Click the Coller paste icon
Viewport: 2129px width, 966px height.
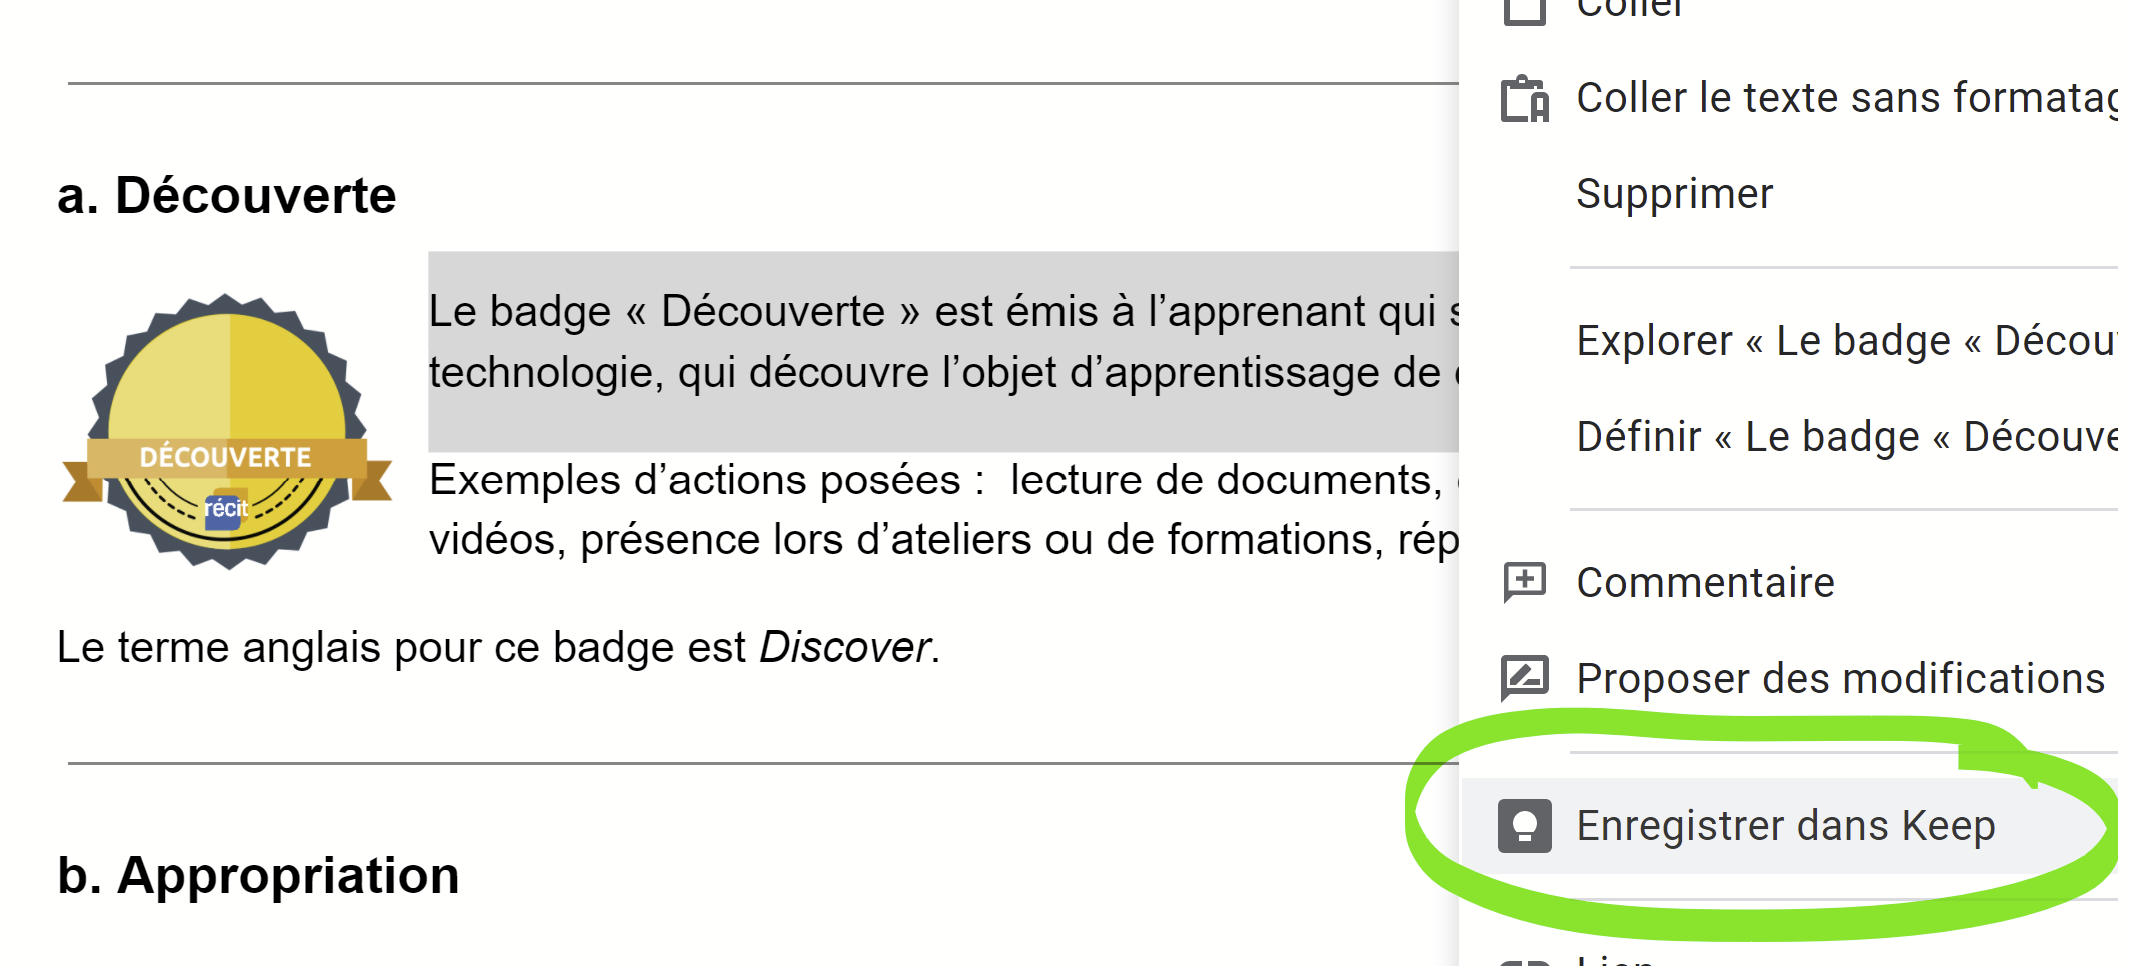pos(1524,10)
